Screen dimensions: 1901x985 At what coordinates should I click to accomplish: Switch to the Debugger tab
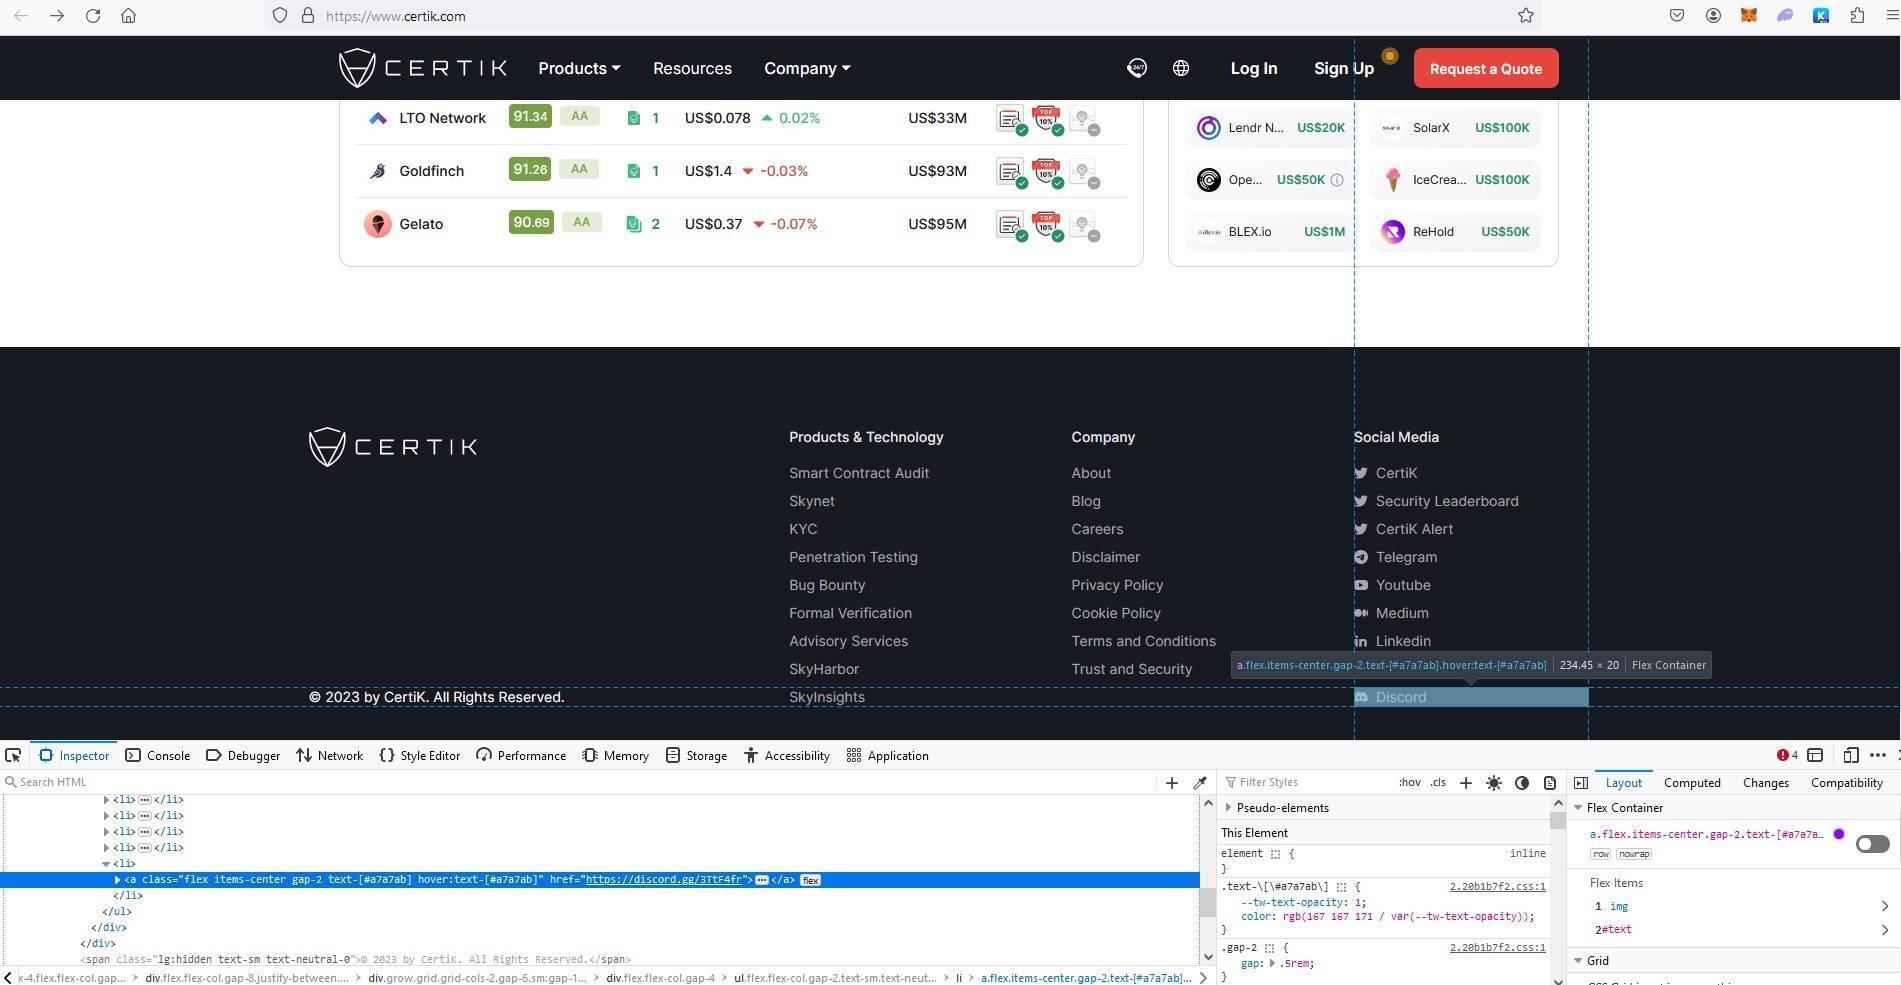[x=243, y=755]
